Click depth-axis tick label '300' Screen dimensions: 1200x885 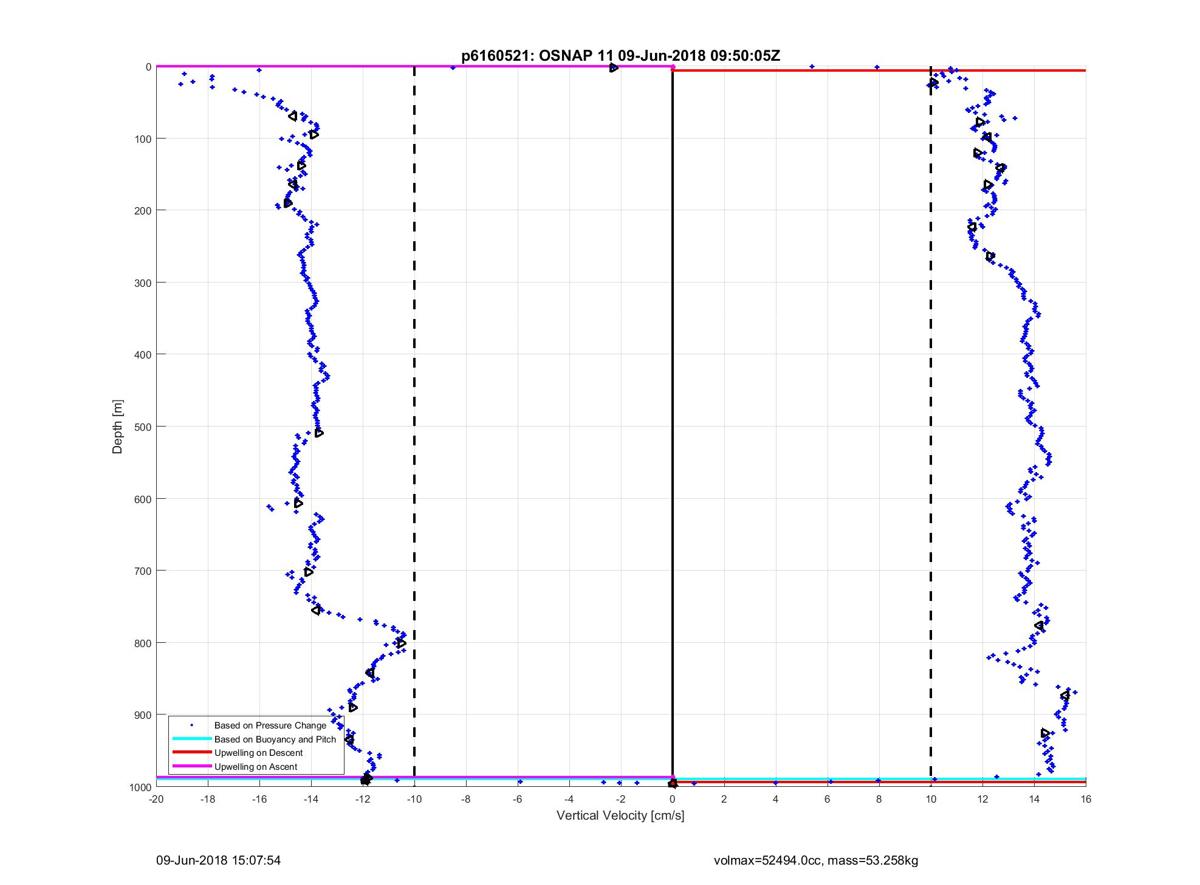[x=142, y=283]
